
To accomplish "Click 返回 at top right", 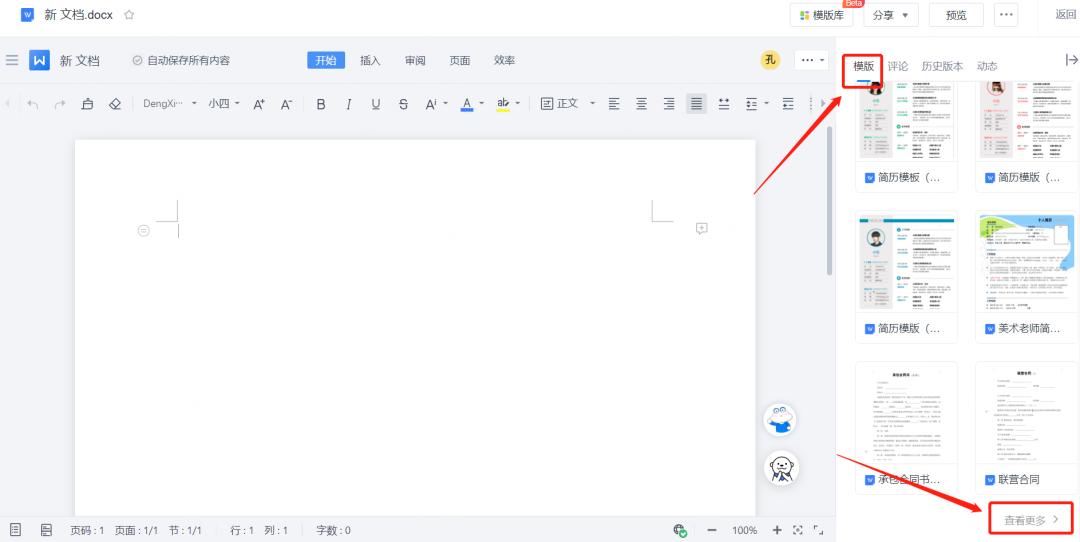I will 1066,14.
